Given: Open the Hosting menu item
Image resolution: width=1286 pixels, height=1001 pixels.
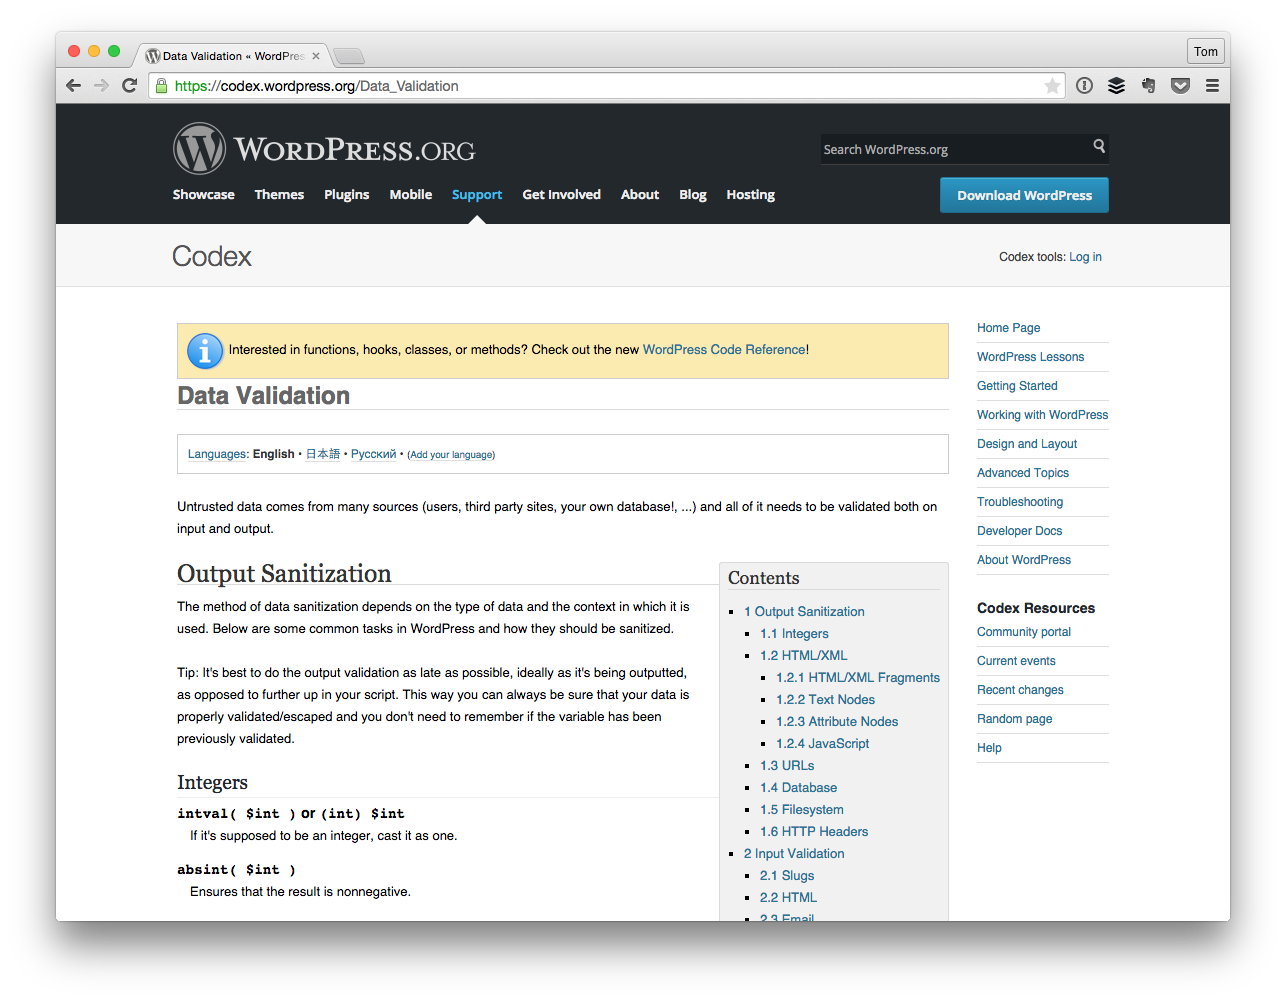Looking at the screenshot, I should coord(751,195).
